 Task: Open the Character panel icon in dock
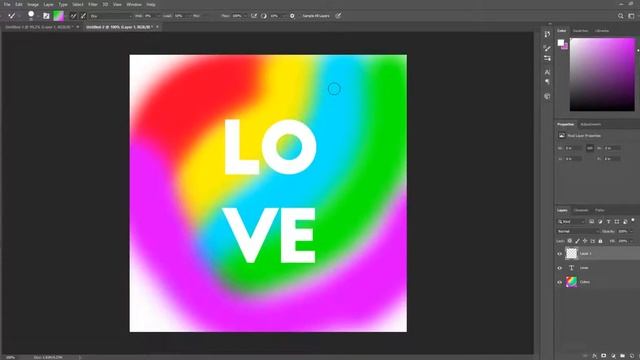point(547,72)
